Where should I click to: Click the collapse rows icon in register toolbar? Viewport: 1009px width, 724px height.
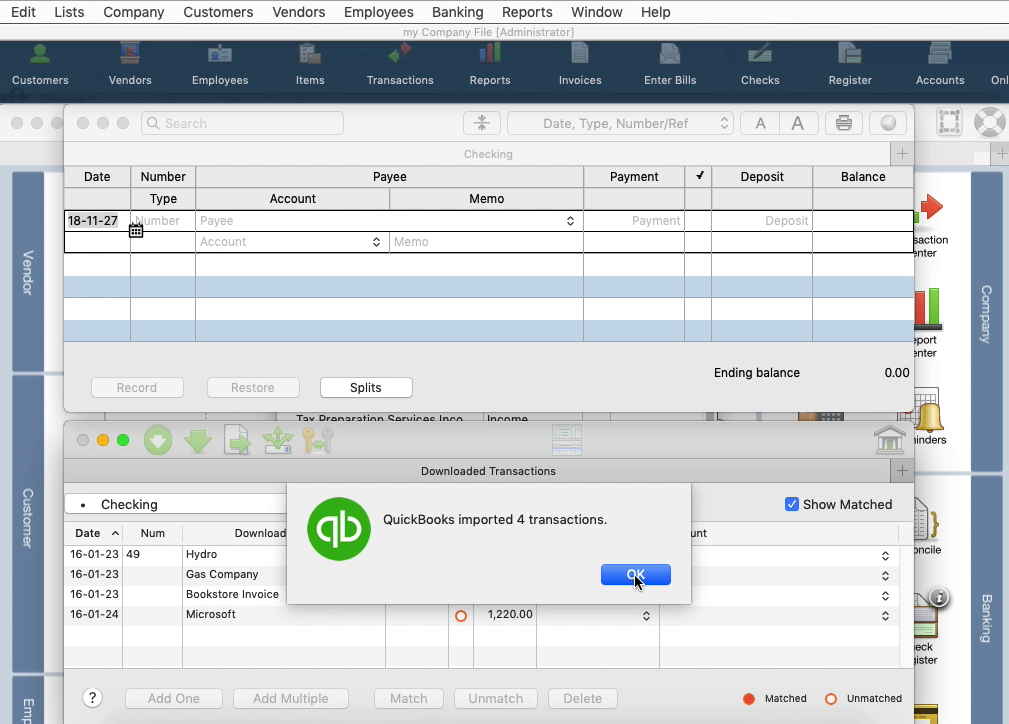(482, 123)
